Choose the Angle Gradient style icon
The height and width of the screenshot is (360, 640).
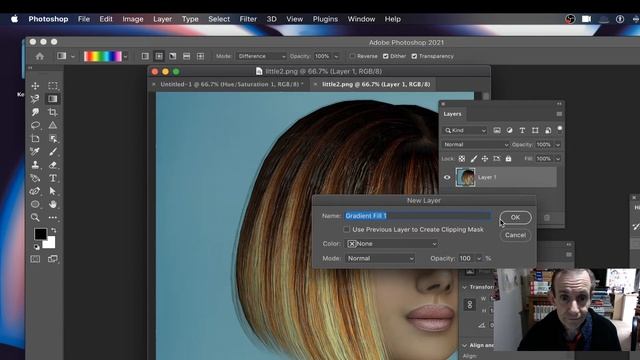click(x=173, y=56)
